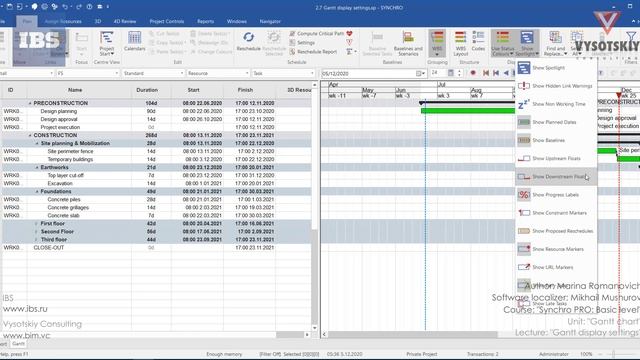Image resolution: width=640 pixels, height=360 pixels.
Task: Open Baselines and Scenarios
Action: tap(408, 43)
